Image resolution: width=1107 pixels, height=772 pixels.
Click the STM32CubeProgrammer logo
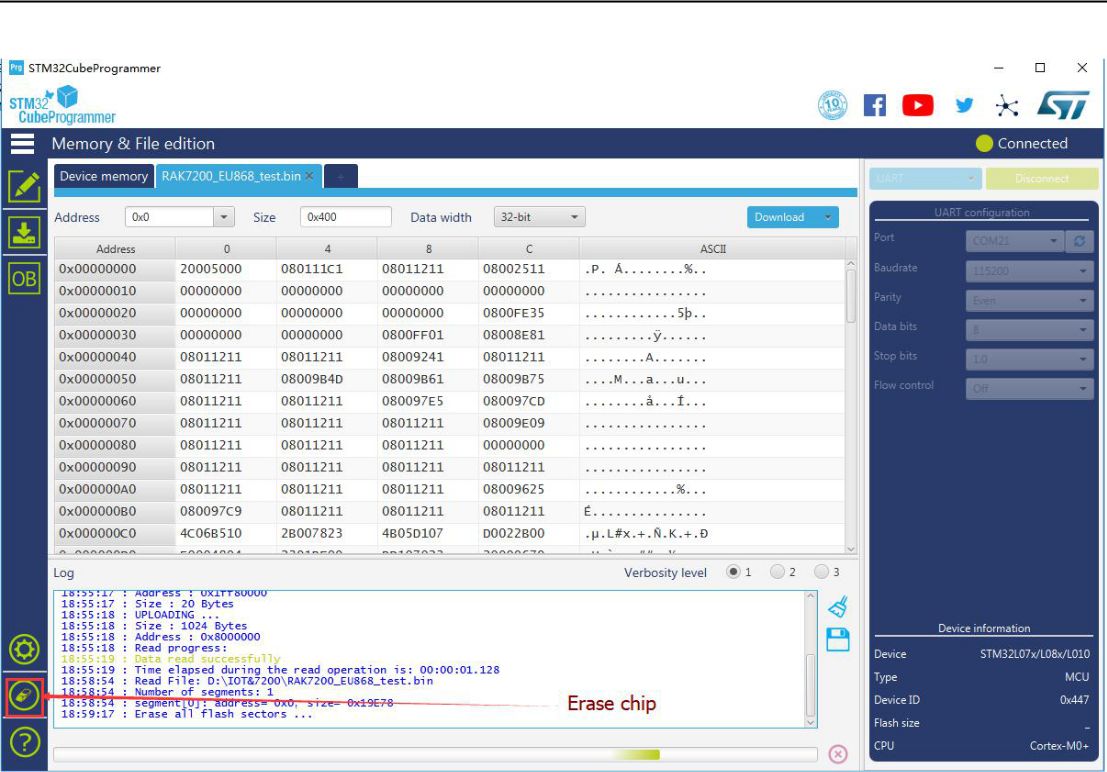[x=62, y=106]
